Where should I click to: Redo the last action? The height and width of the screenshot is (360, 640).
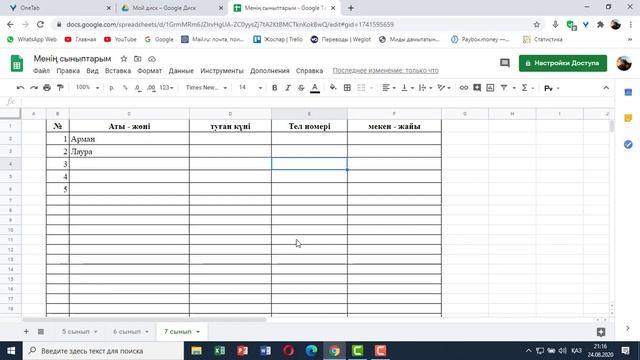[33, 88]
